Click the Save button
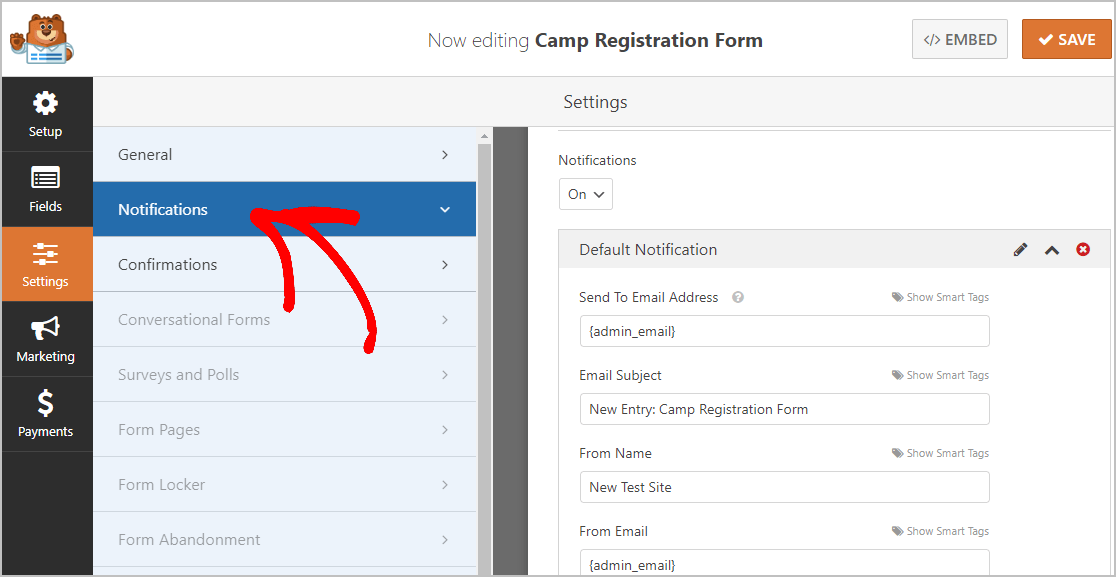This screenshot has width=1116, height=577. (x=1066, y=39)
